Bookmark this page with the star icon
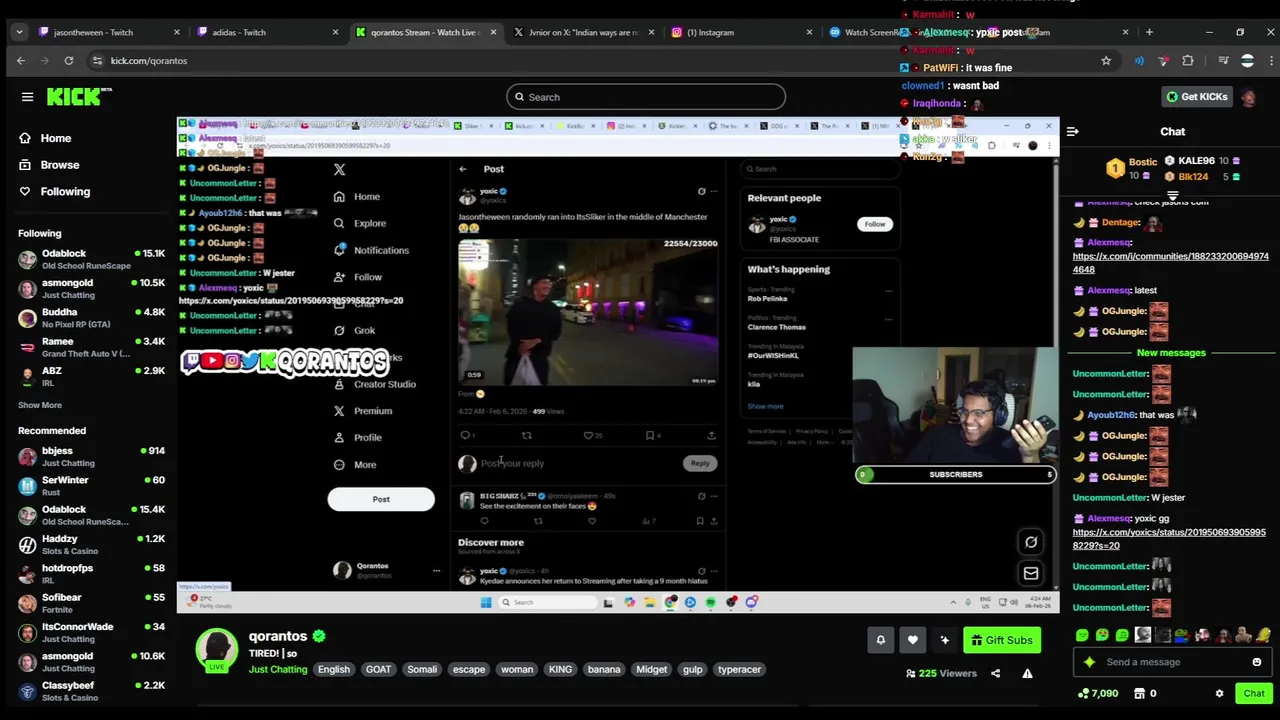Screen dimensions: 1280x720 tap(1106, 61)
